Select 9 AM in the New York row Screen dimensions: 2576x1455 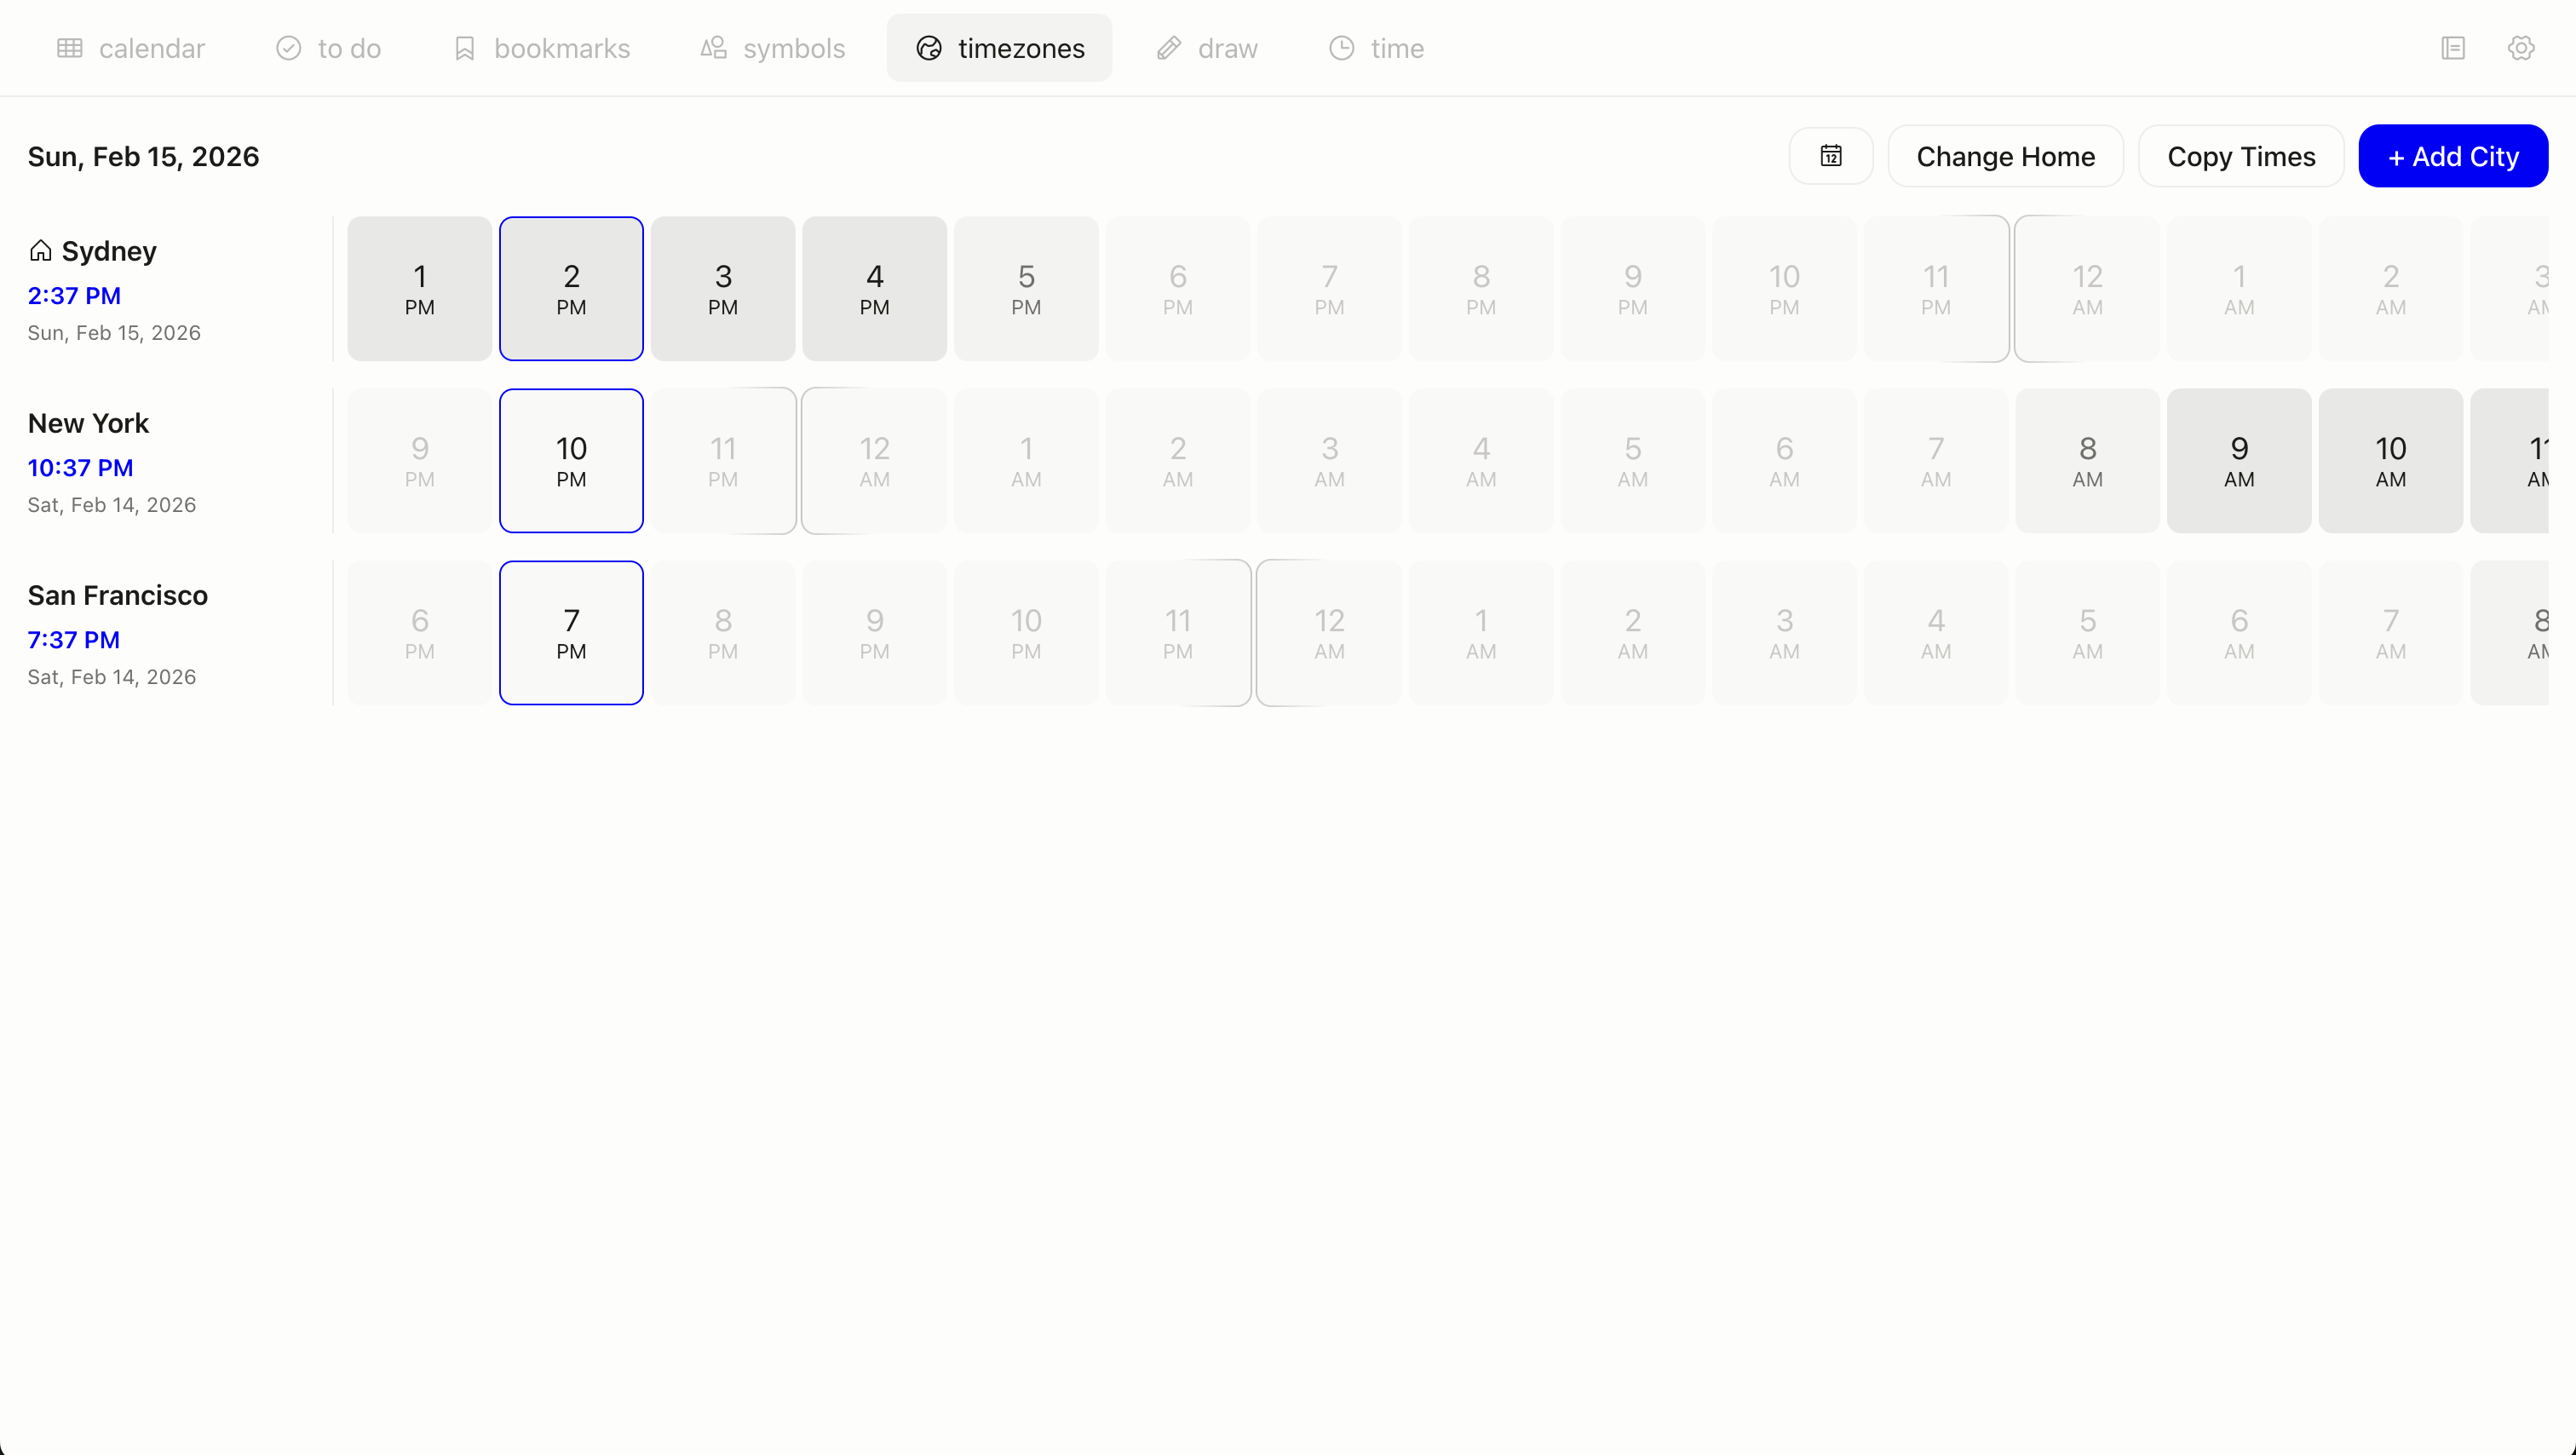tap(2239, 460)
